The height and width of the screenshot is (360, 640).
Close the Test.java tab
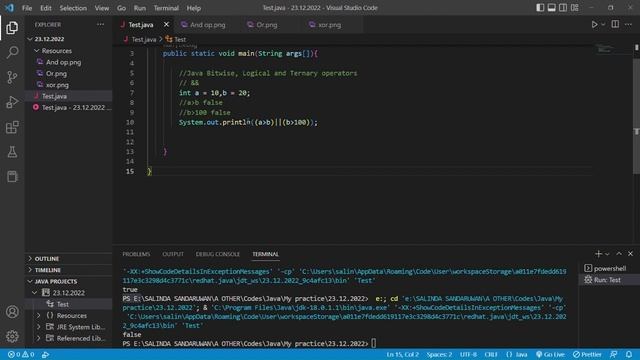click(x=166, y=24)
